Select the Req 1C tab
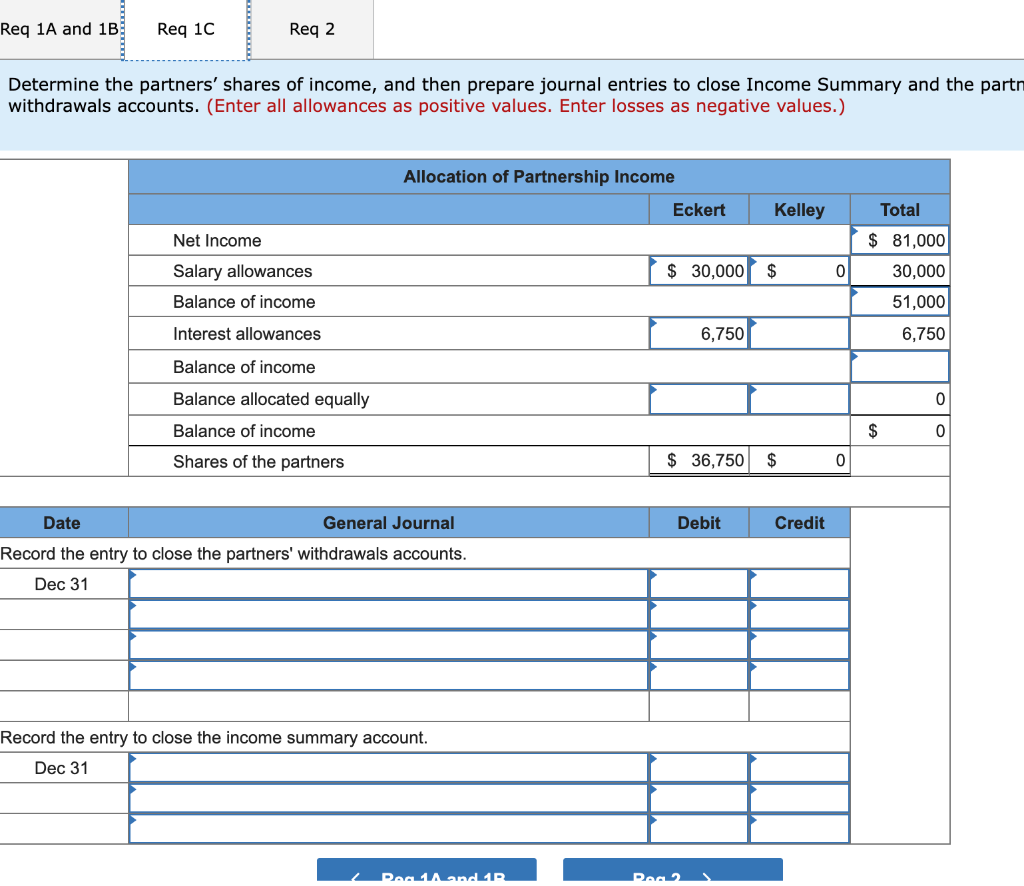This screenshot has width=1024, height=886. point(186,29)
